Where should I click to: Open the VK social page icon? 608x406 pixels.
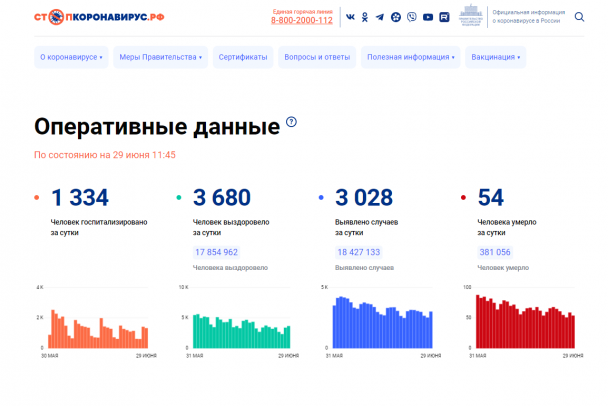coord(350,17)
